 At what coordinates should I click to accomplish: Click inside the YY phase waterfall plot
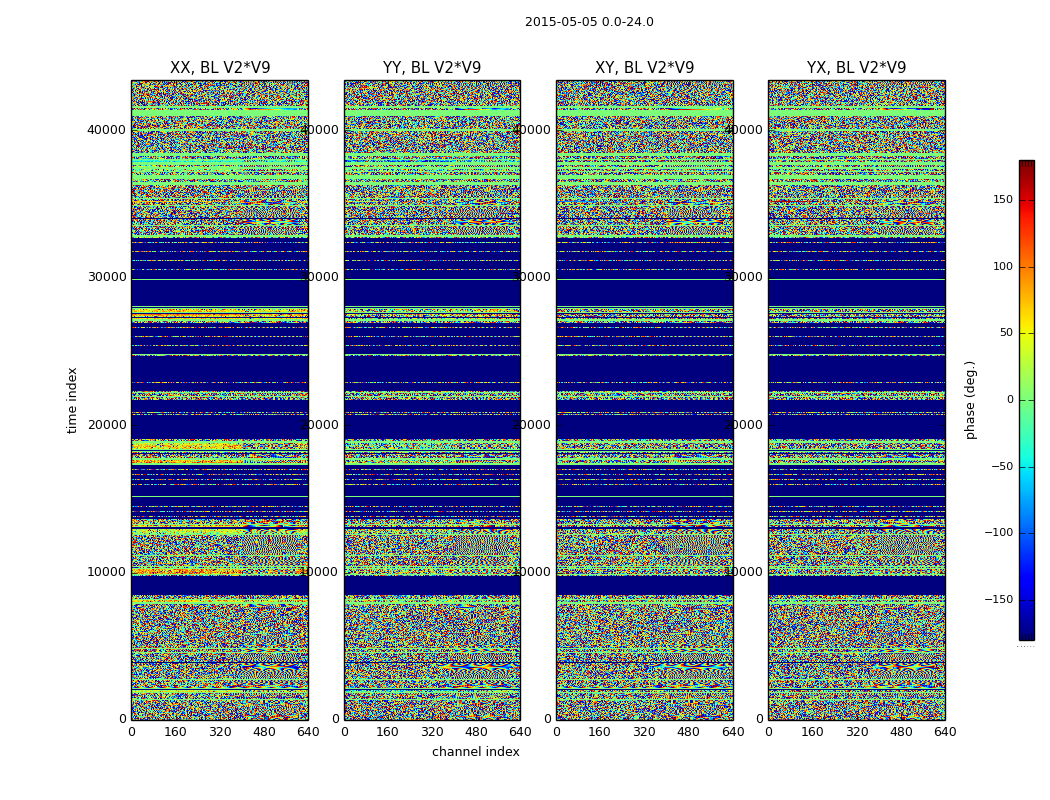[x=433, y=400]
